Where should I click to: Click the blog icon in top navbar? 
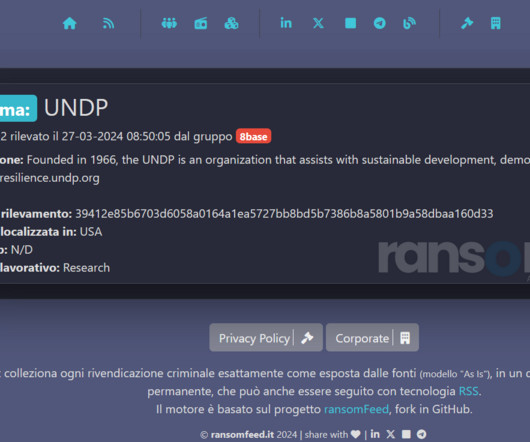[409, 24]
